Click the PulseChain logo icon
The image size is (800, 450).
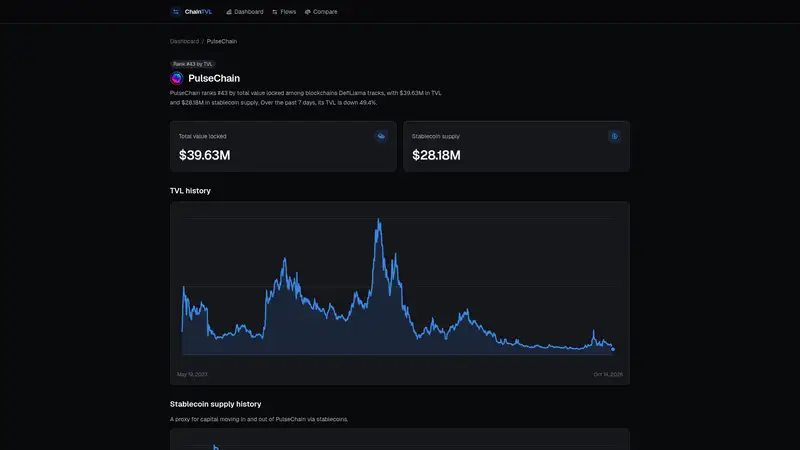coord(177,78)
